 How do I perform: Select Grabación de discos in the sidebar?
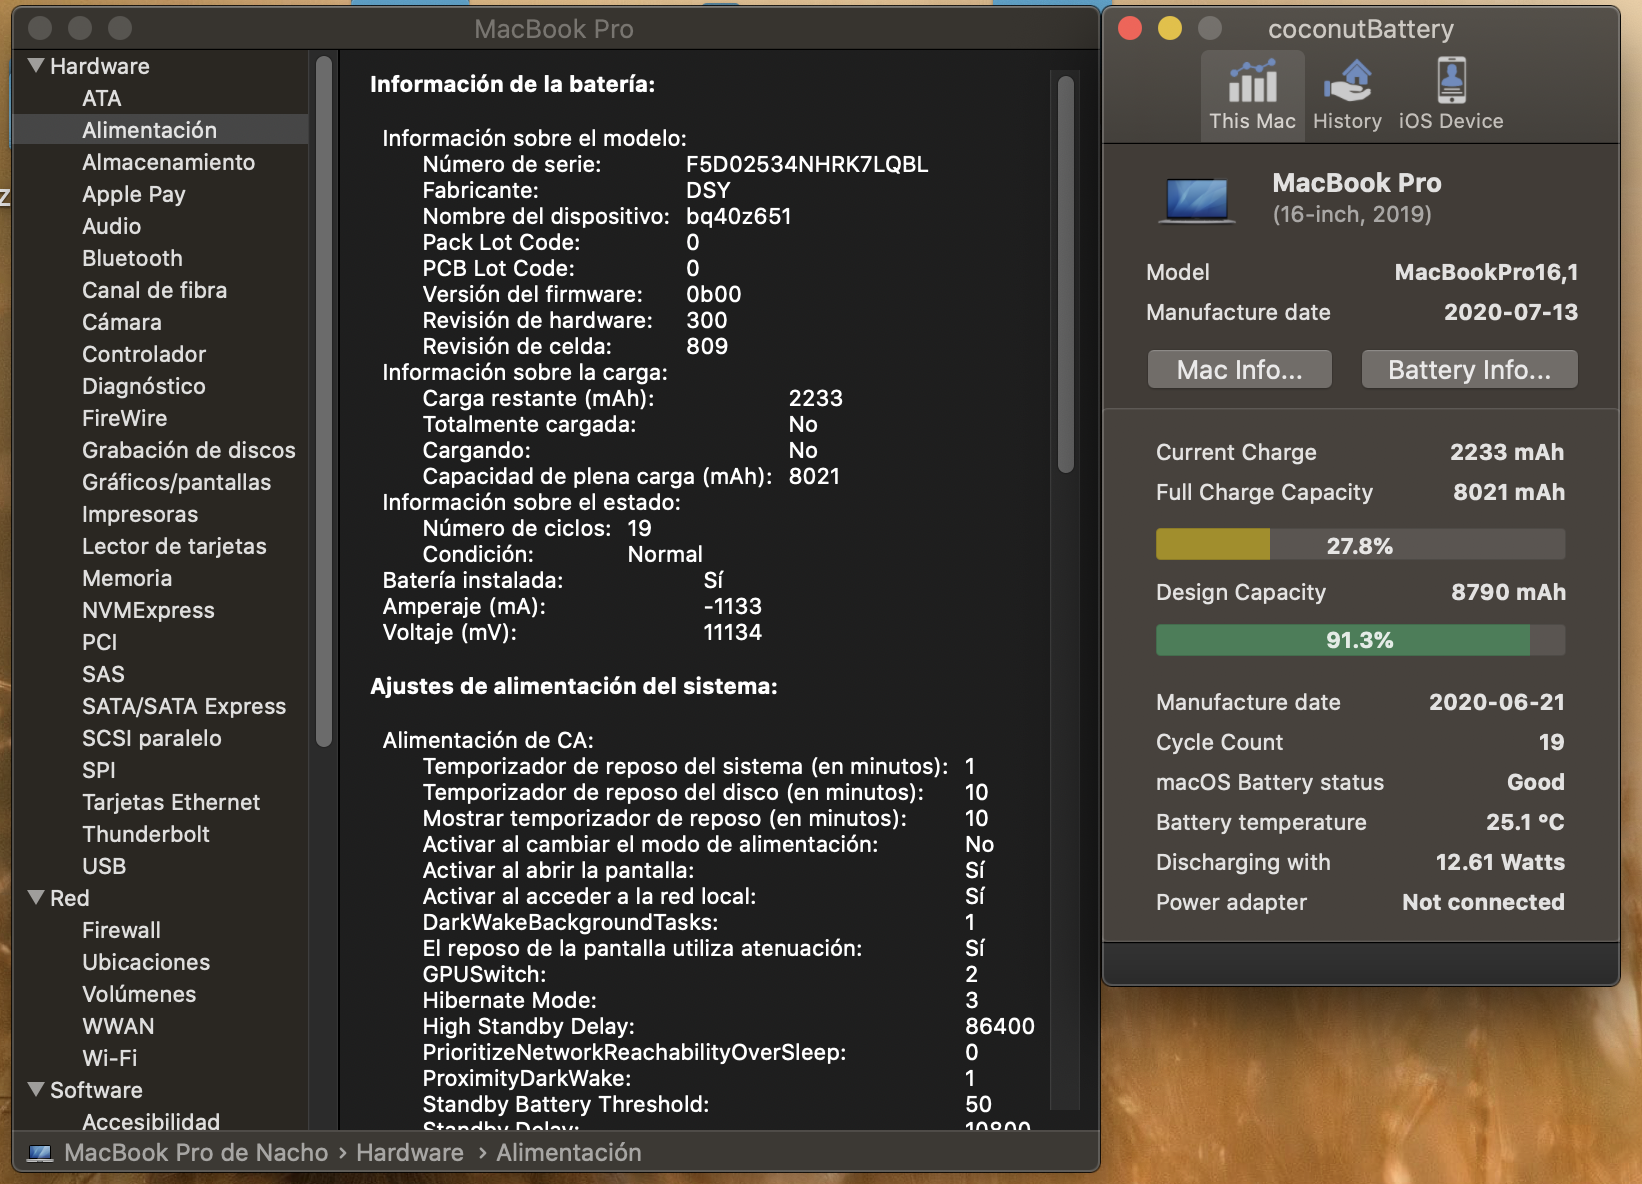tap(188, 450)
